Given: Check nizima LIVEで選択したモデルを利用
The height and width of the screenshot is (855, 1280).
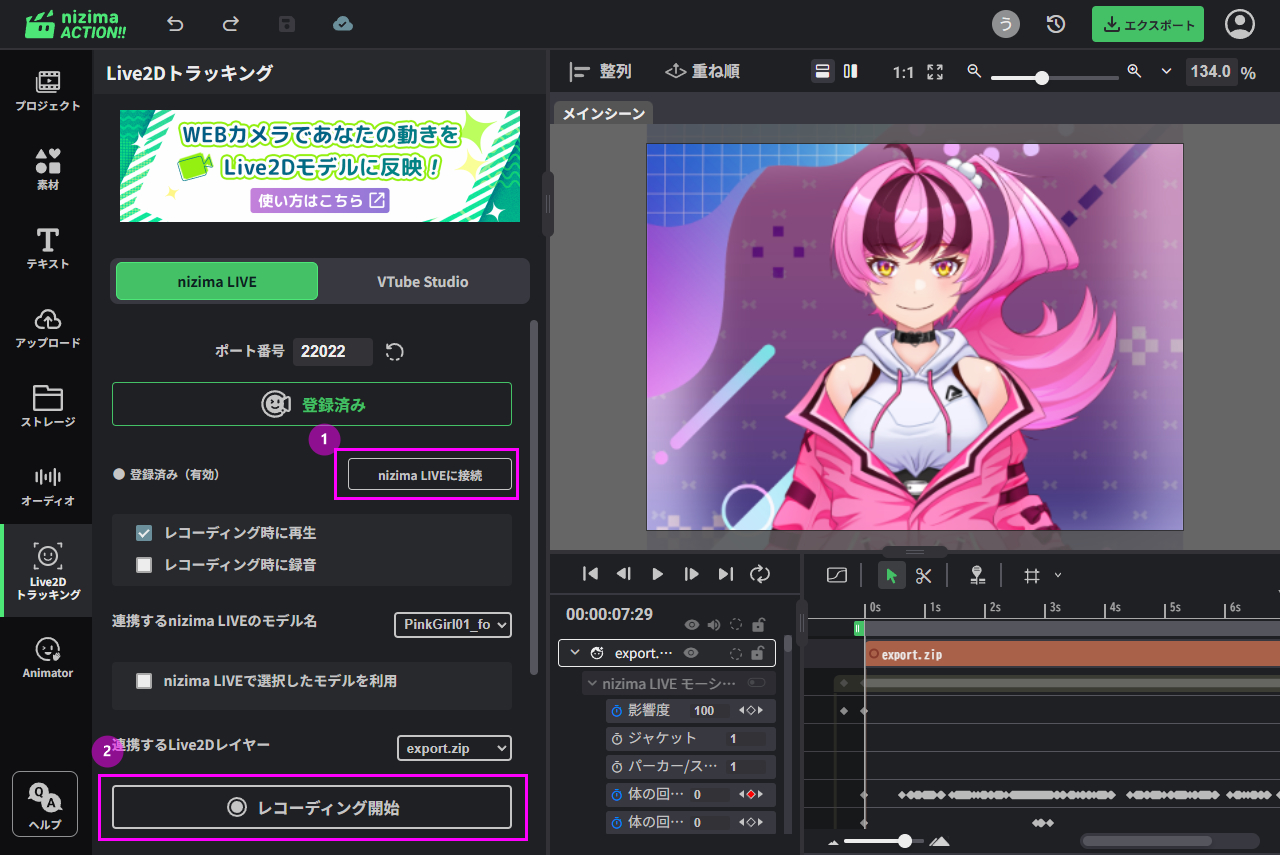Looking at the screenshot, I should [144, 681].
